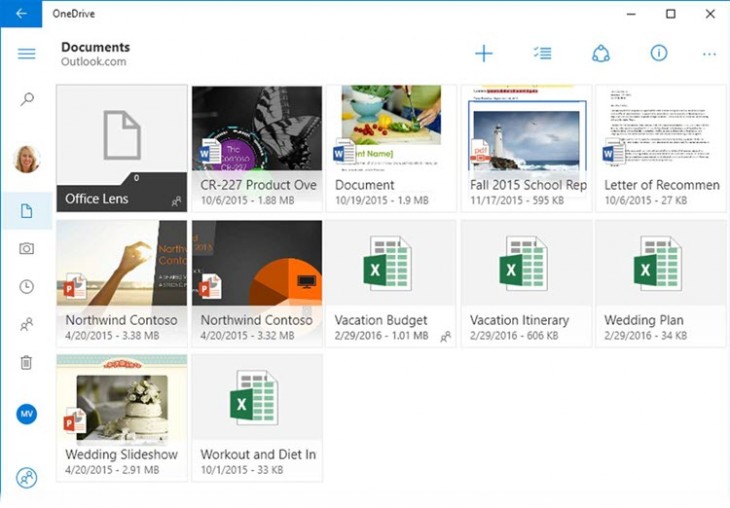
Task: Select the MV account badge
Action: click(27, 414)
